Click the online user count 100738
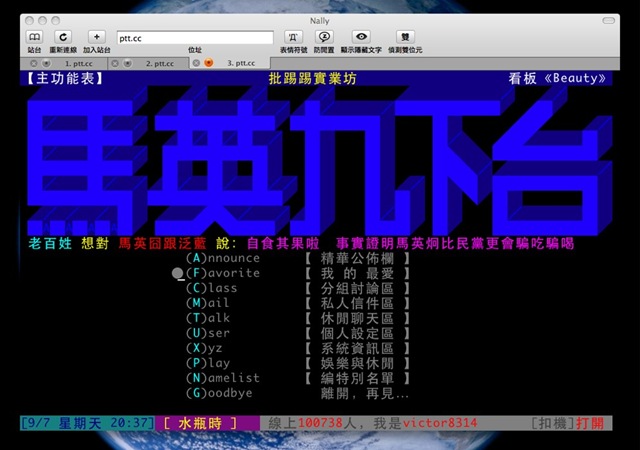 click(320, 423)
